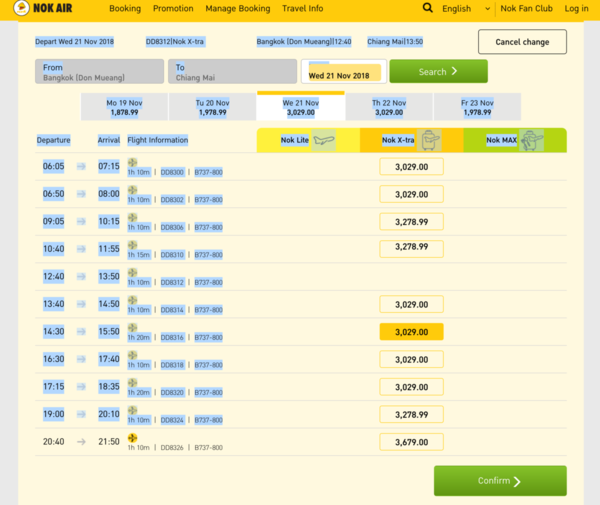Click the Depart Wed 21 Nov 2018 text
This screenshot has width=600, height=505.
point(75,41)
